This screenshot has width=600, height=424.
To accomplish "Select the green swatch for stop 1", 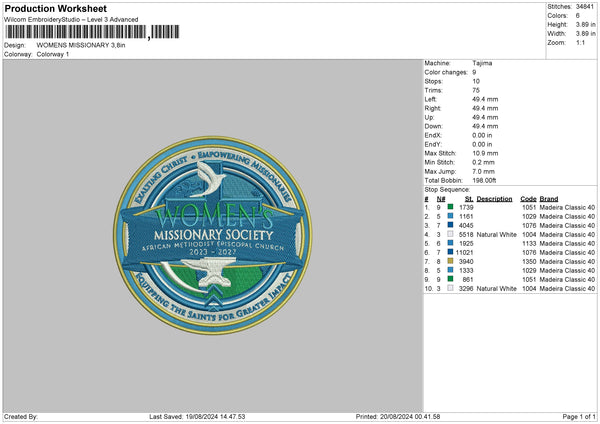I will 450,207.
